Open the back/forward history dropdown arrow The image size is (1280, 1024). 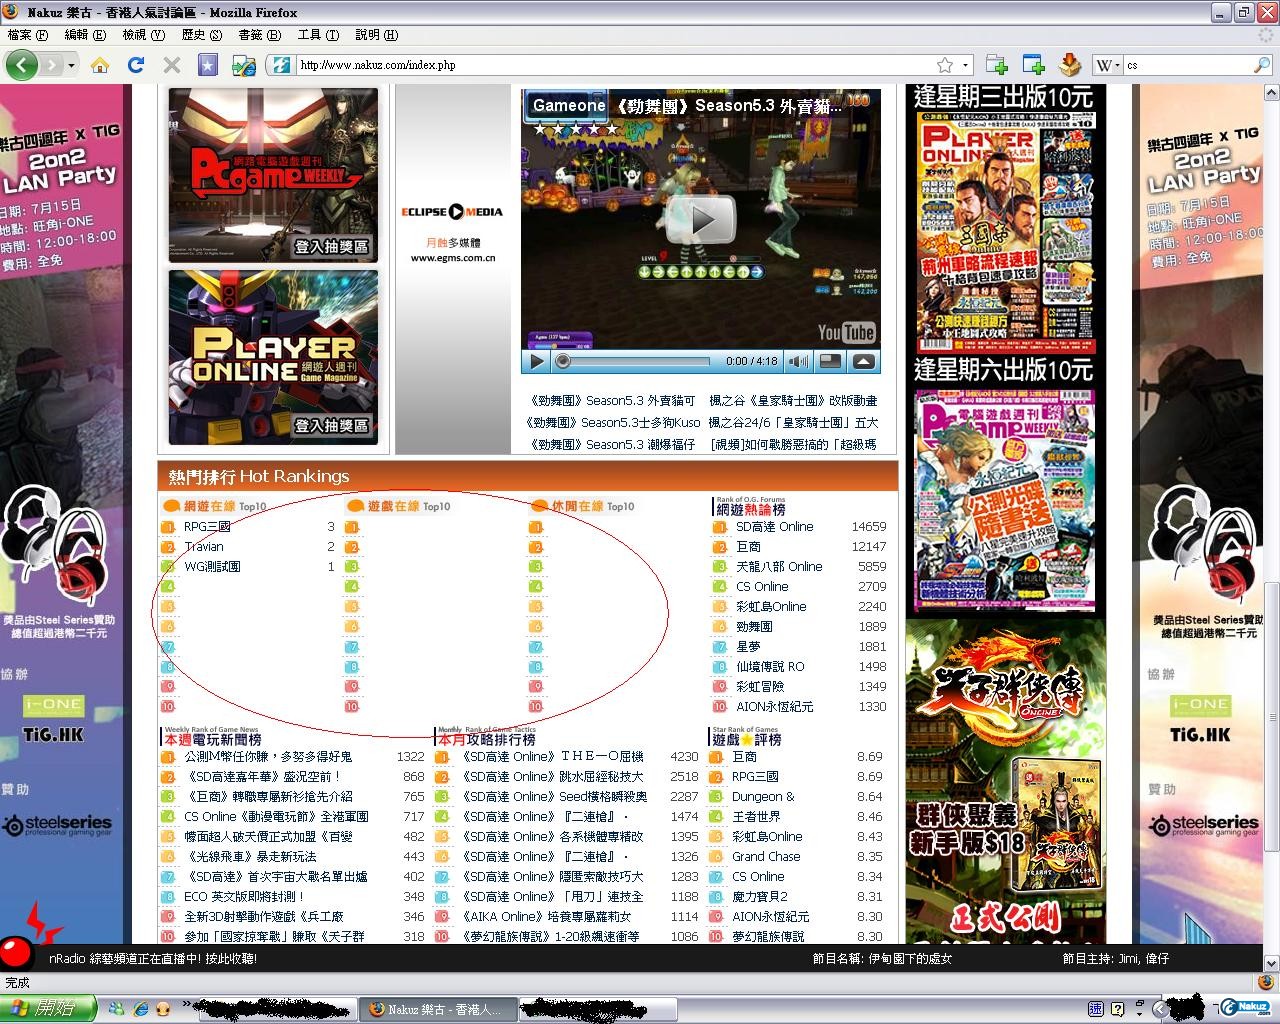click(x=70, y=65)
